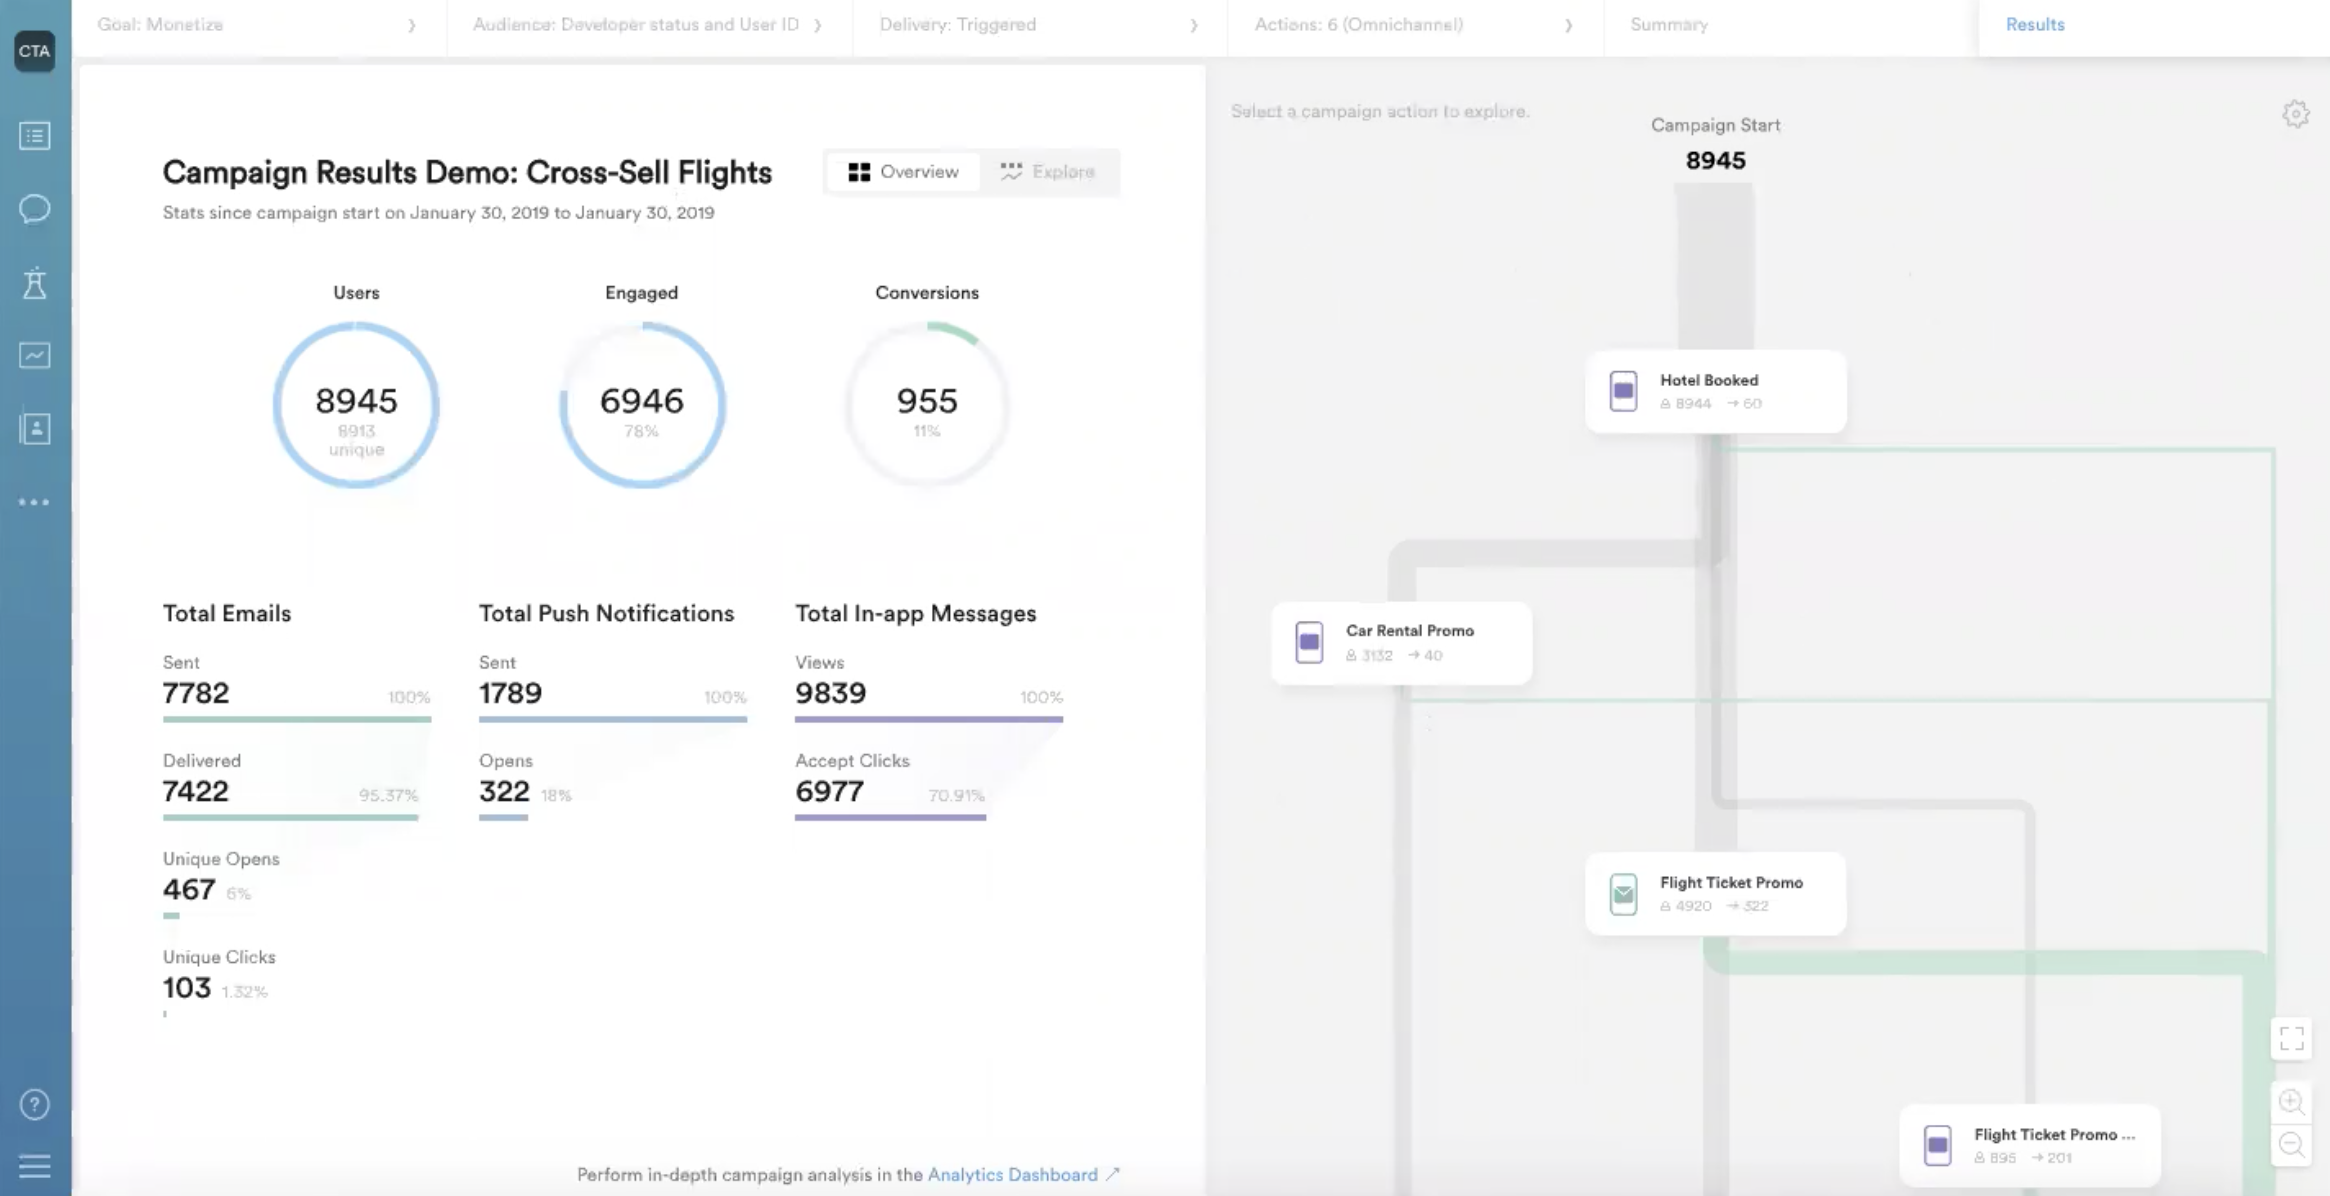Click the Explore chart icon

[1011, 172]
